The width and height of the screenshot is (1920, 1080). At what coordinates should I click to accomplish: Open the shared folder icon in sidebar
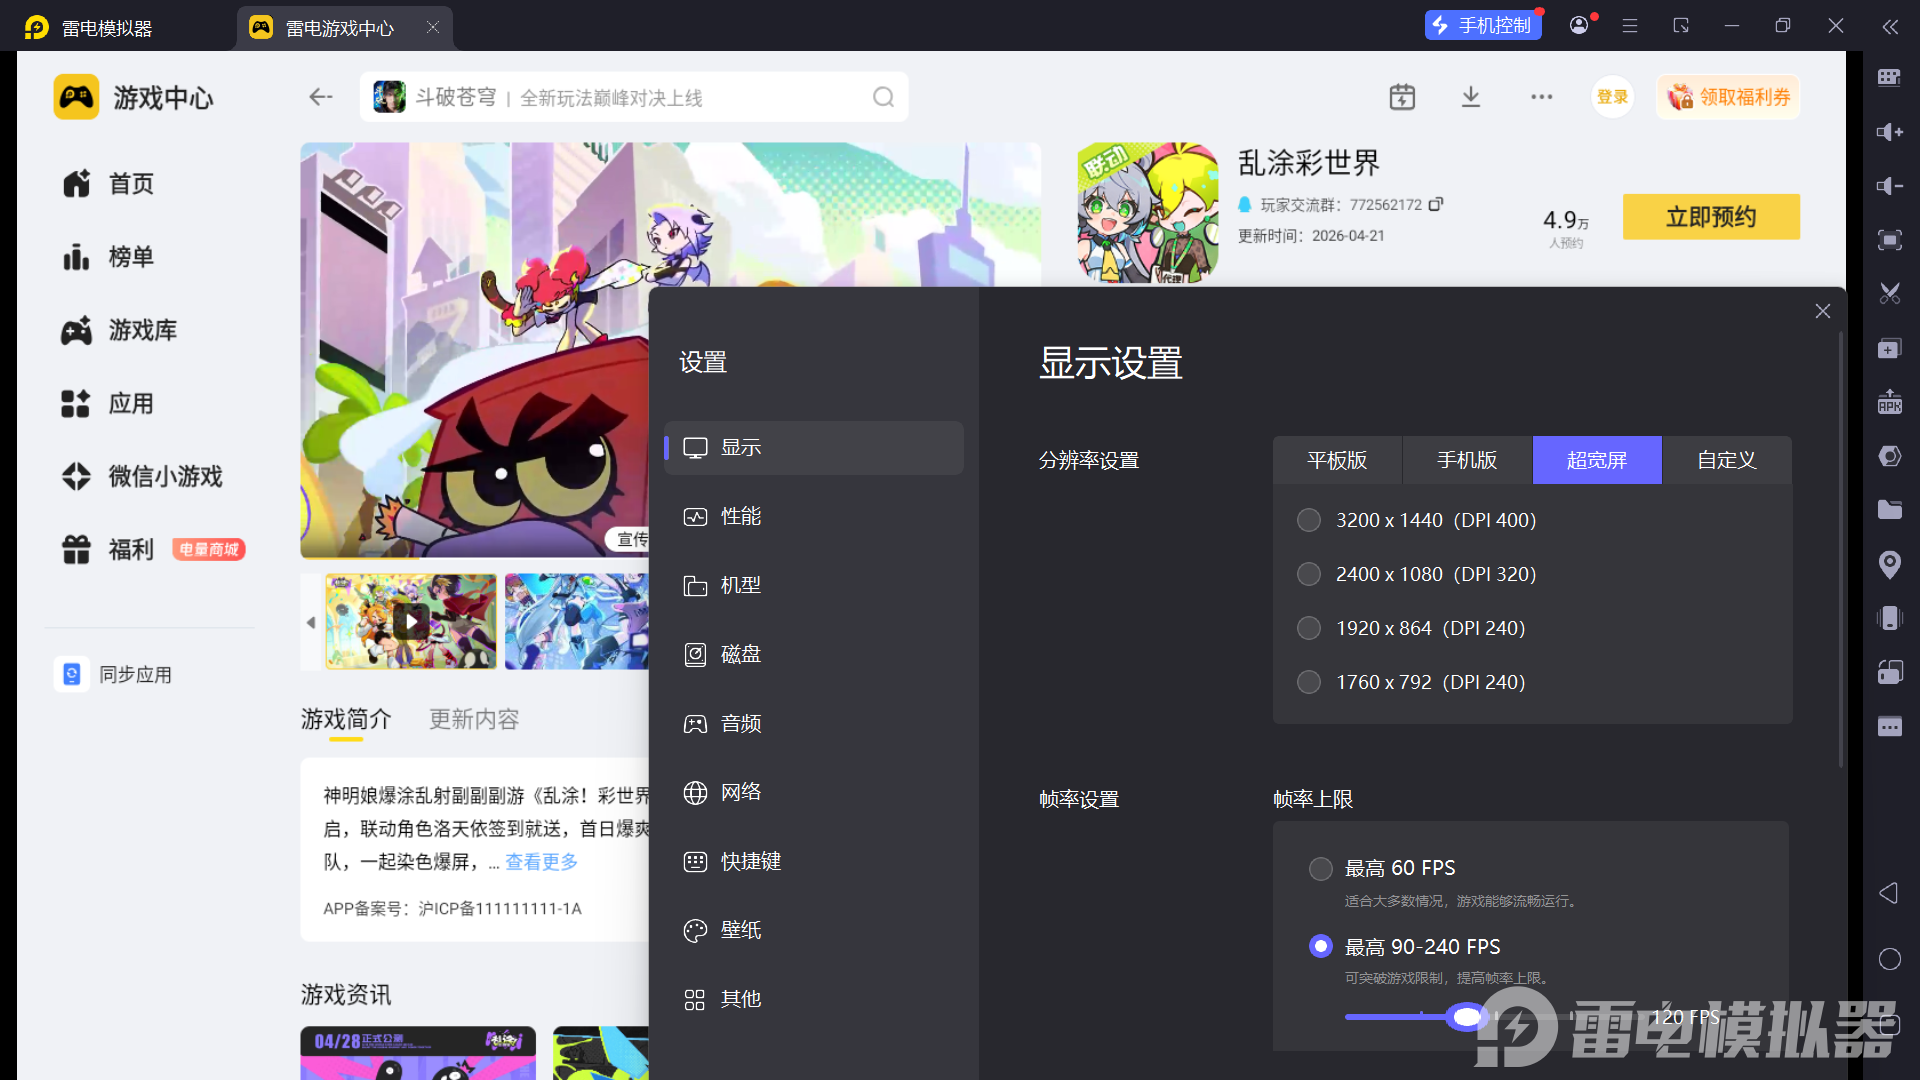[1889, 510]
